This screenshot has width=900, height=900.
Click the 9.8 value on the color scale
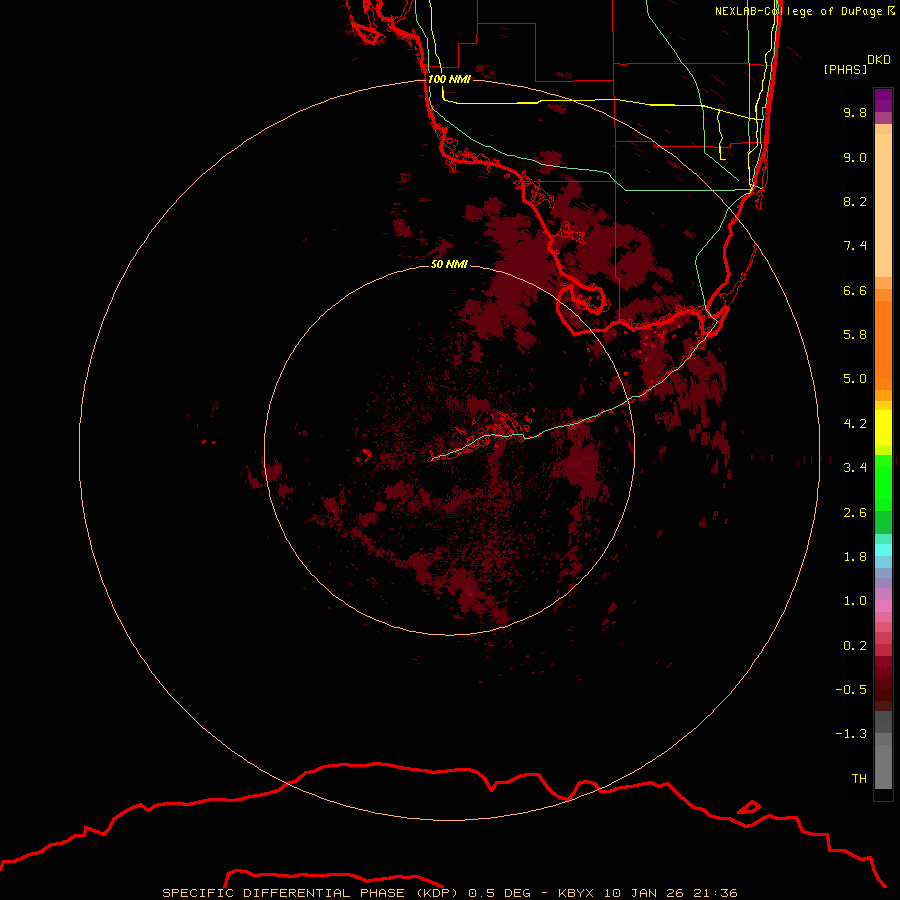click(855, 112)
